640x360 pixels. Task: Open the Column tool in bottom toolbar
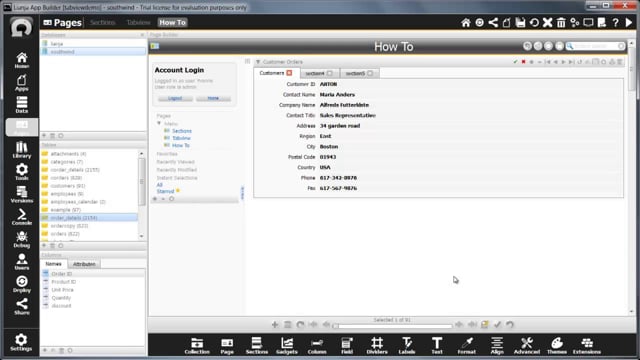pyautogui.click(x=317, y=346)
